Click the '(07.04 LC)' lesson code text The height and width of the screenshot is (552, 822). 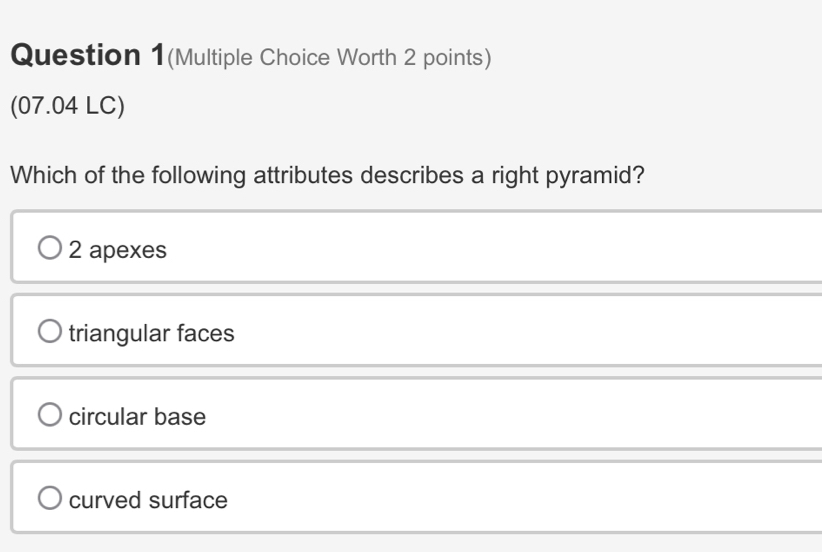click(x=68, y=106)
